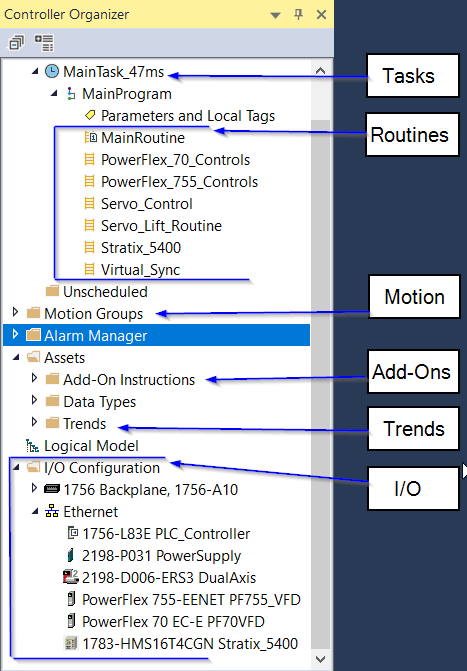Click the 2198-D006-ERS3 DualAxis drive icon

[x=71, y=577]
